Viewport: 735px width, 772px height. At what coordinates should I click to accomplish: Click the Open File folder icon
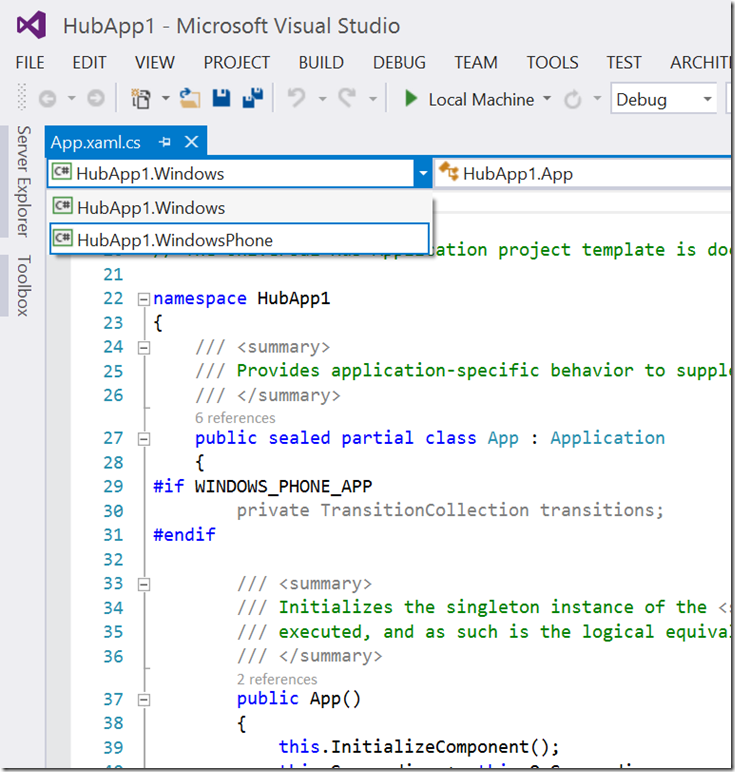click(x=190, y=98)
